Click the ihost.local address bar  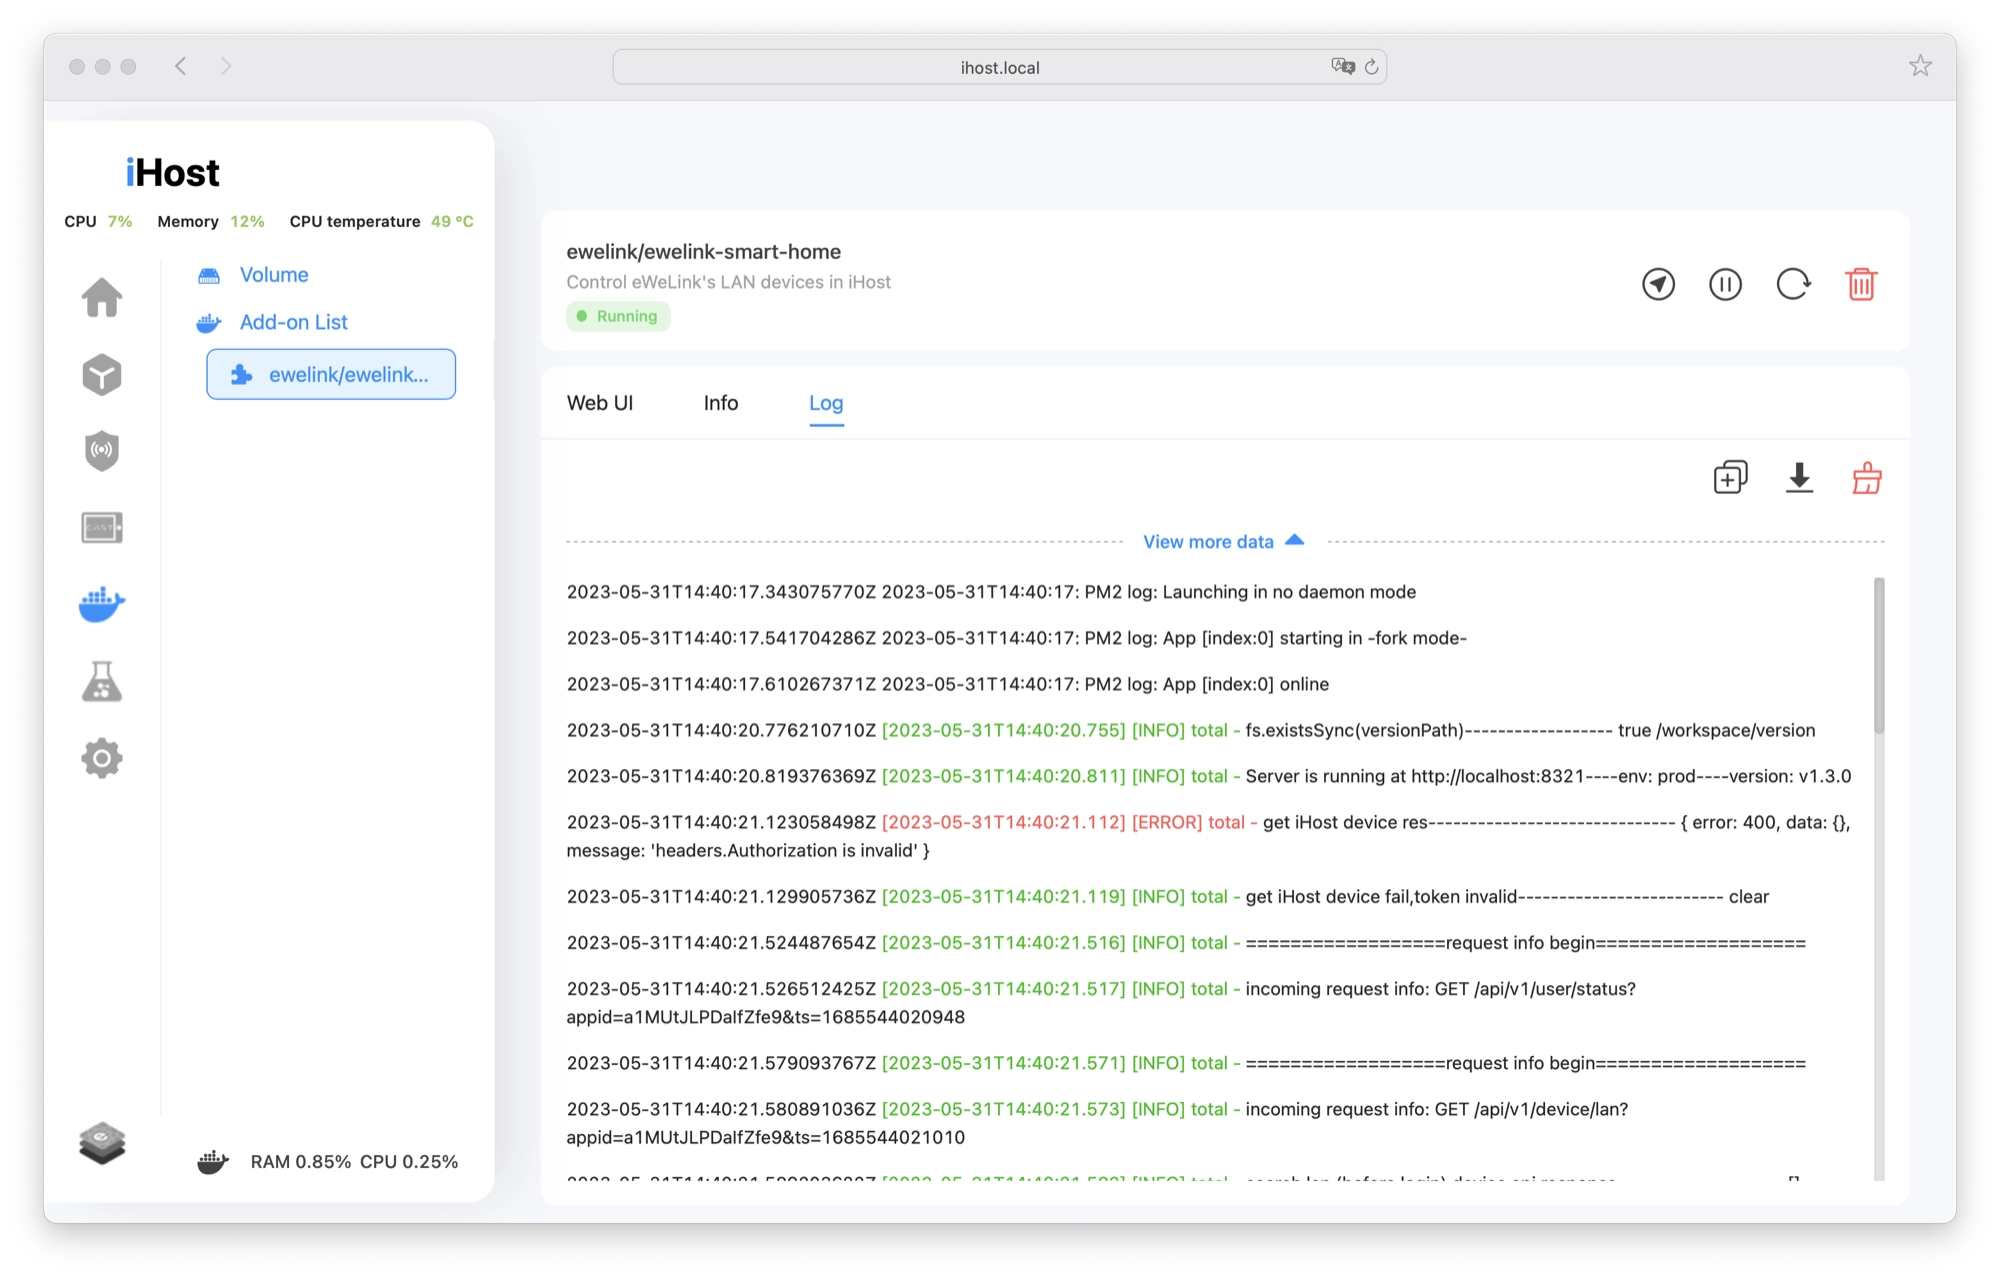pyautogui.click(x=999, y=67)
